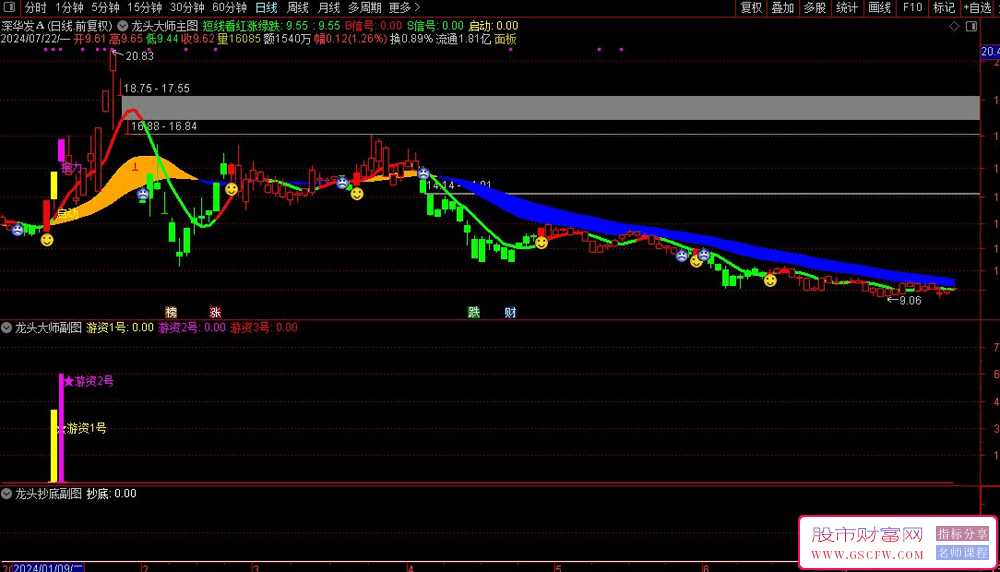The width and height of the screenshot is (1000, 572).
Task: Click the 启动 signal label on chart
Action: click(68, 214)
